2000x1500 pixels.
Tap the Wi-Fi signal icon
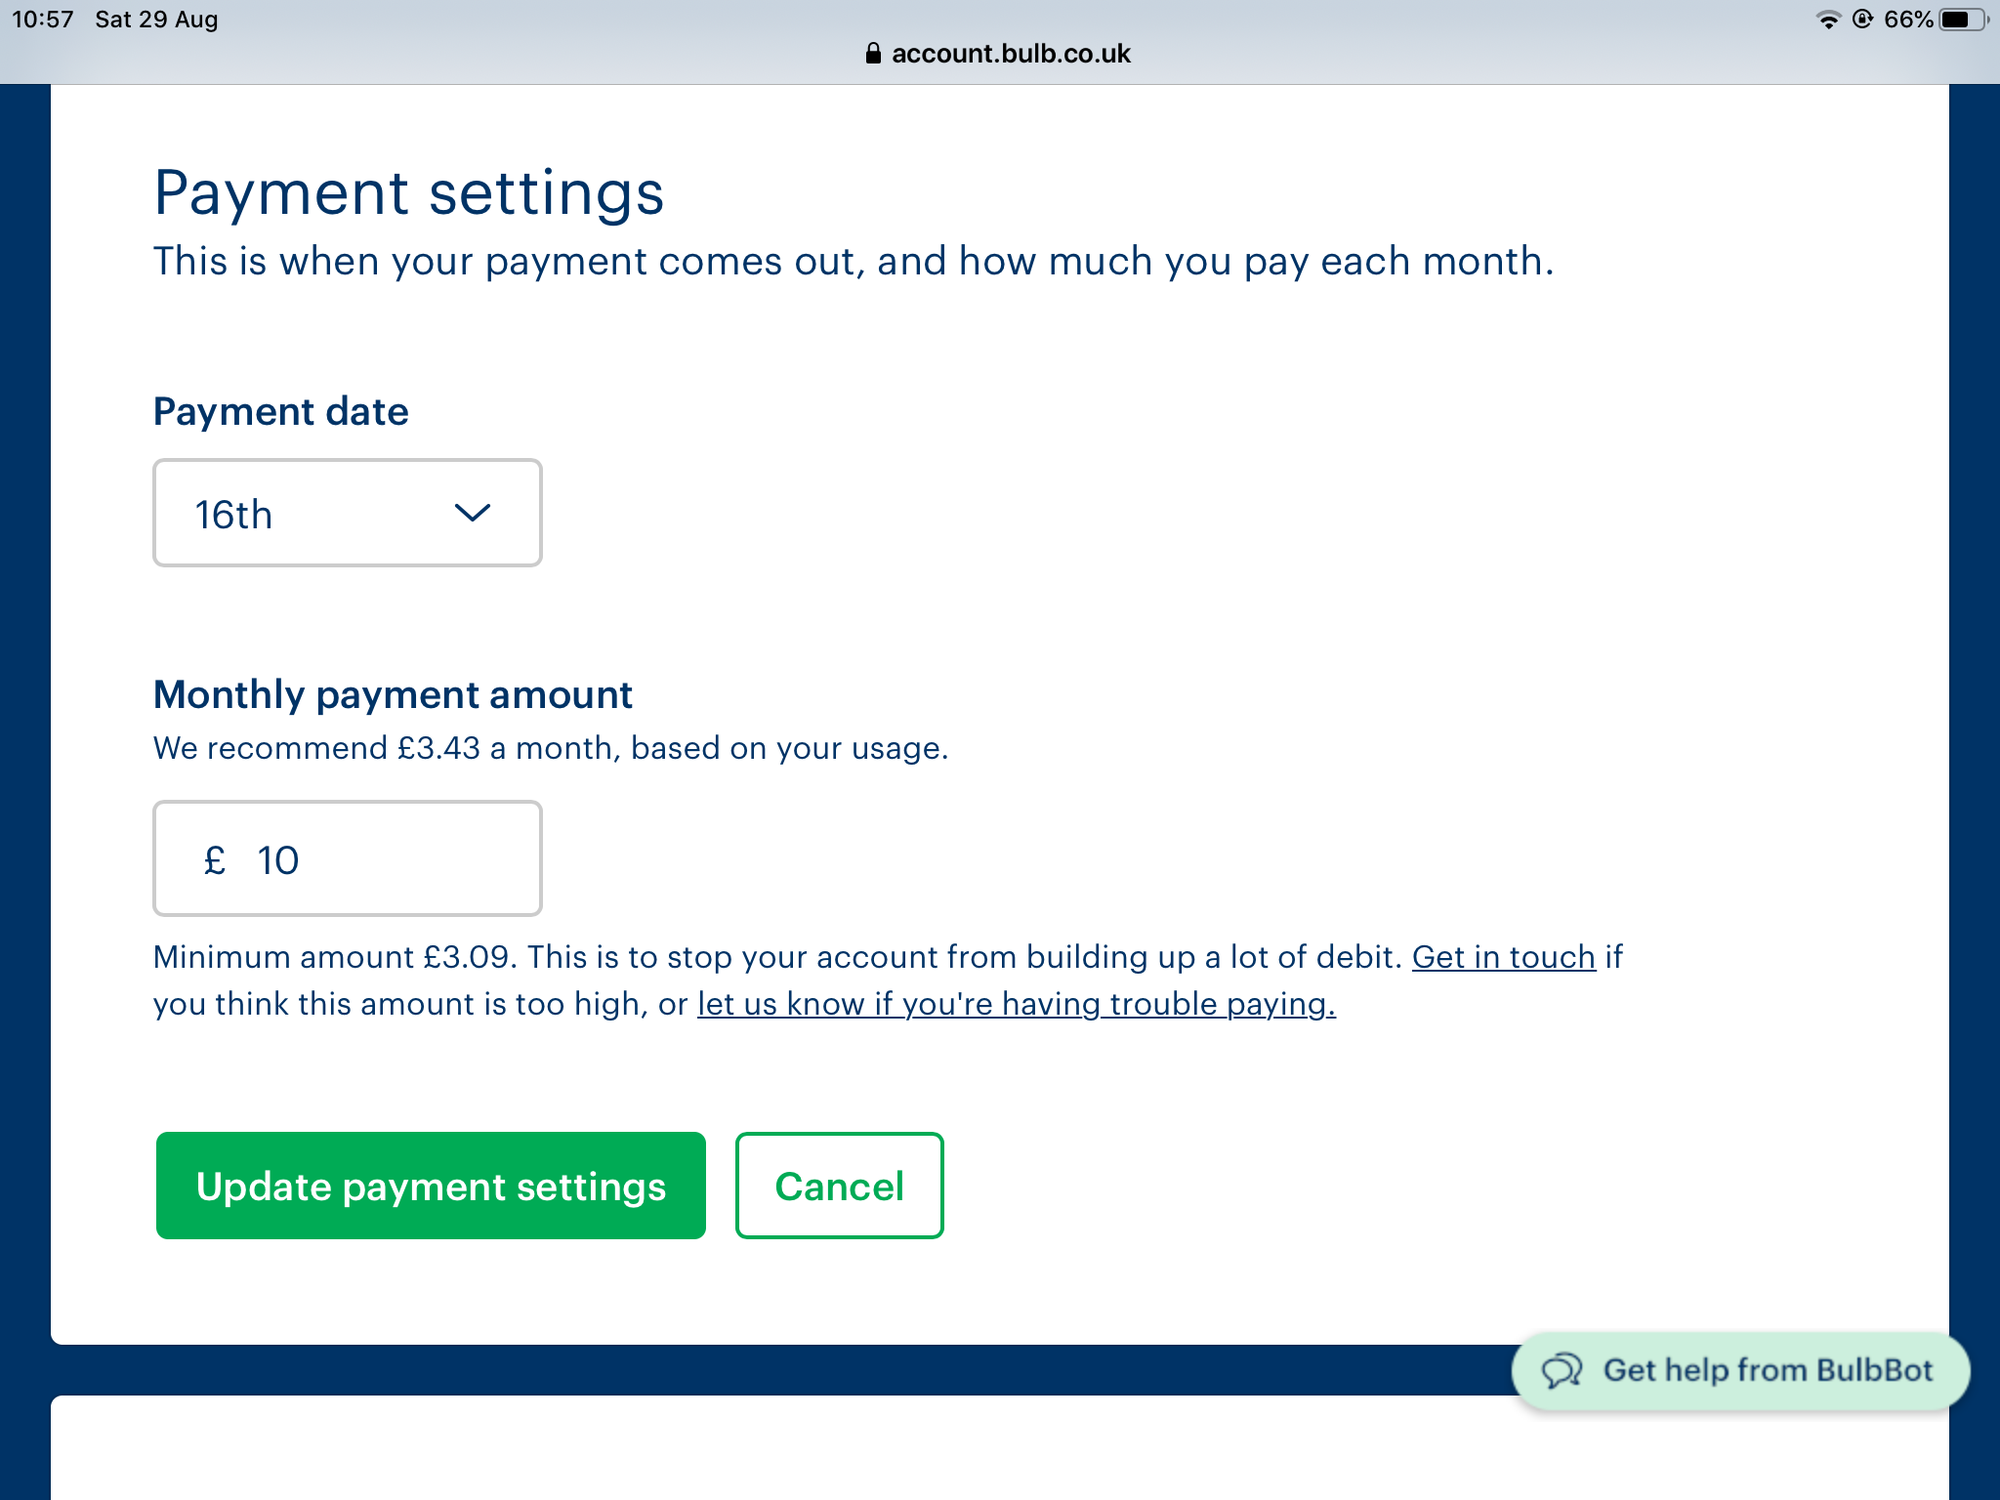[1828, 20]
